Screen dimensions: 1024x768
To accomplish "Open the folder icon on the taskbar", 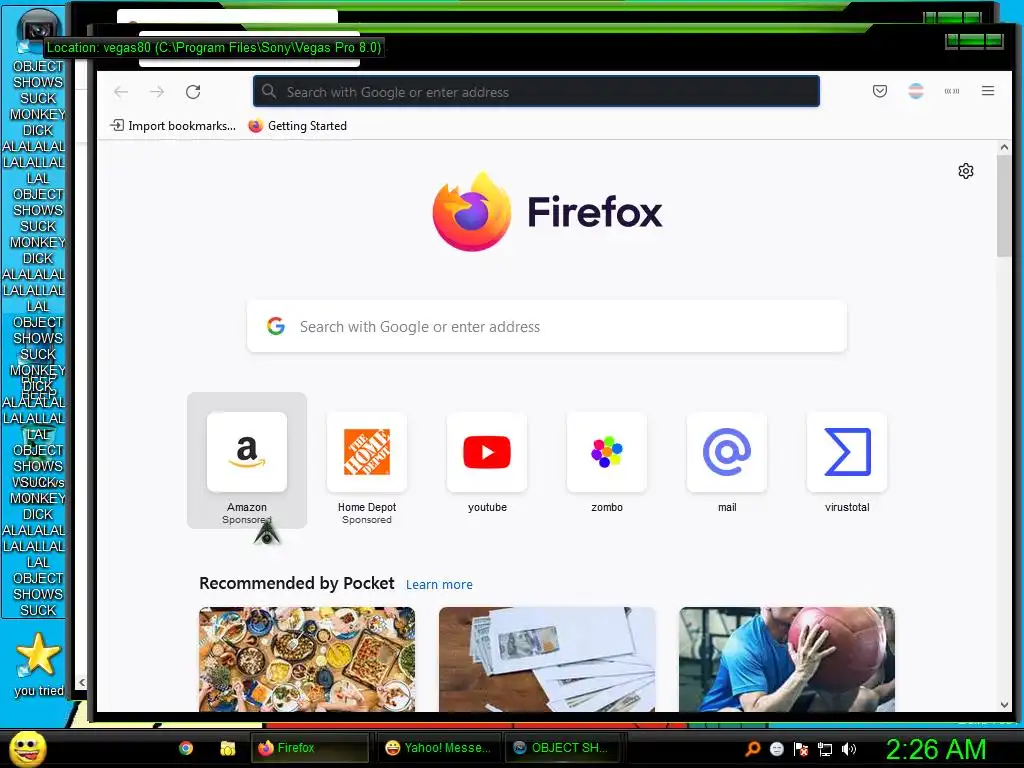I will (x=227, y=748).
